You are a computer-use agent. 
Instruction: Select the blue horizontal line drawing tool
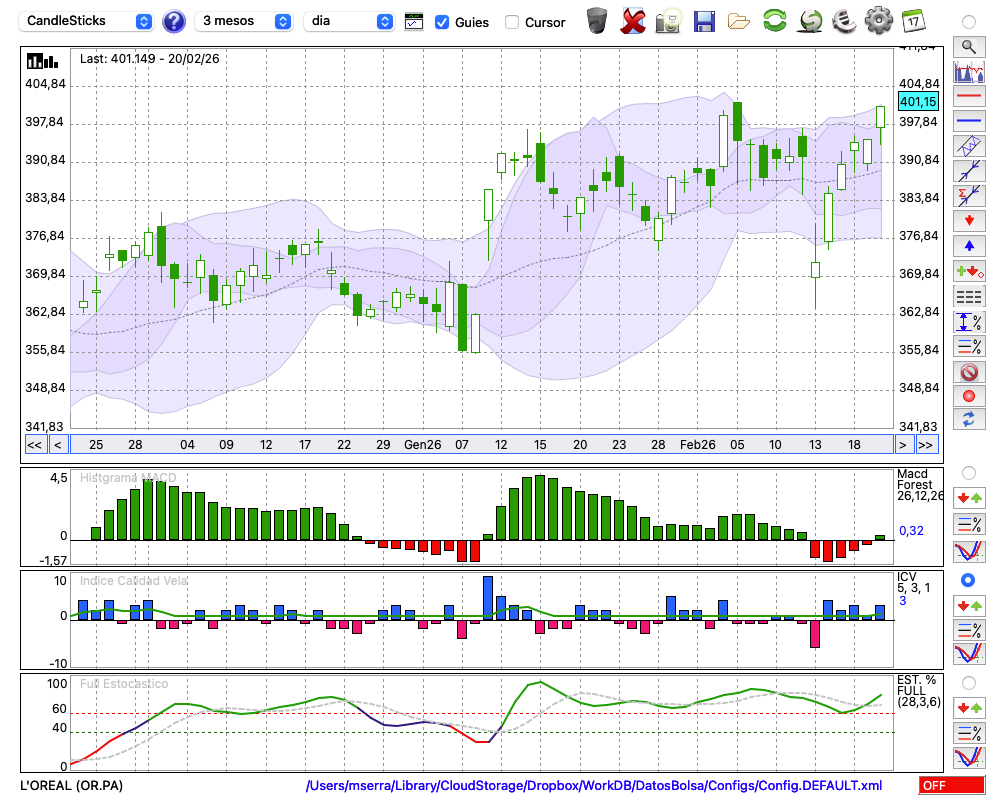tap(969, 121)
